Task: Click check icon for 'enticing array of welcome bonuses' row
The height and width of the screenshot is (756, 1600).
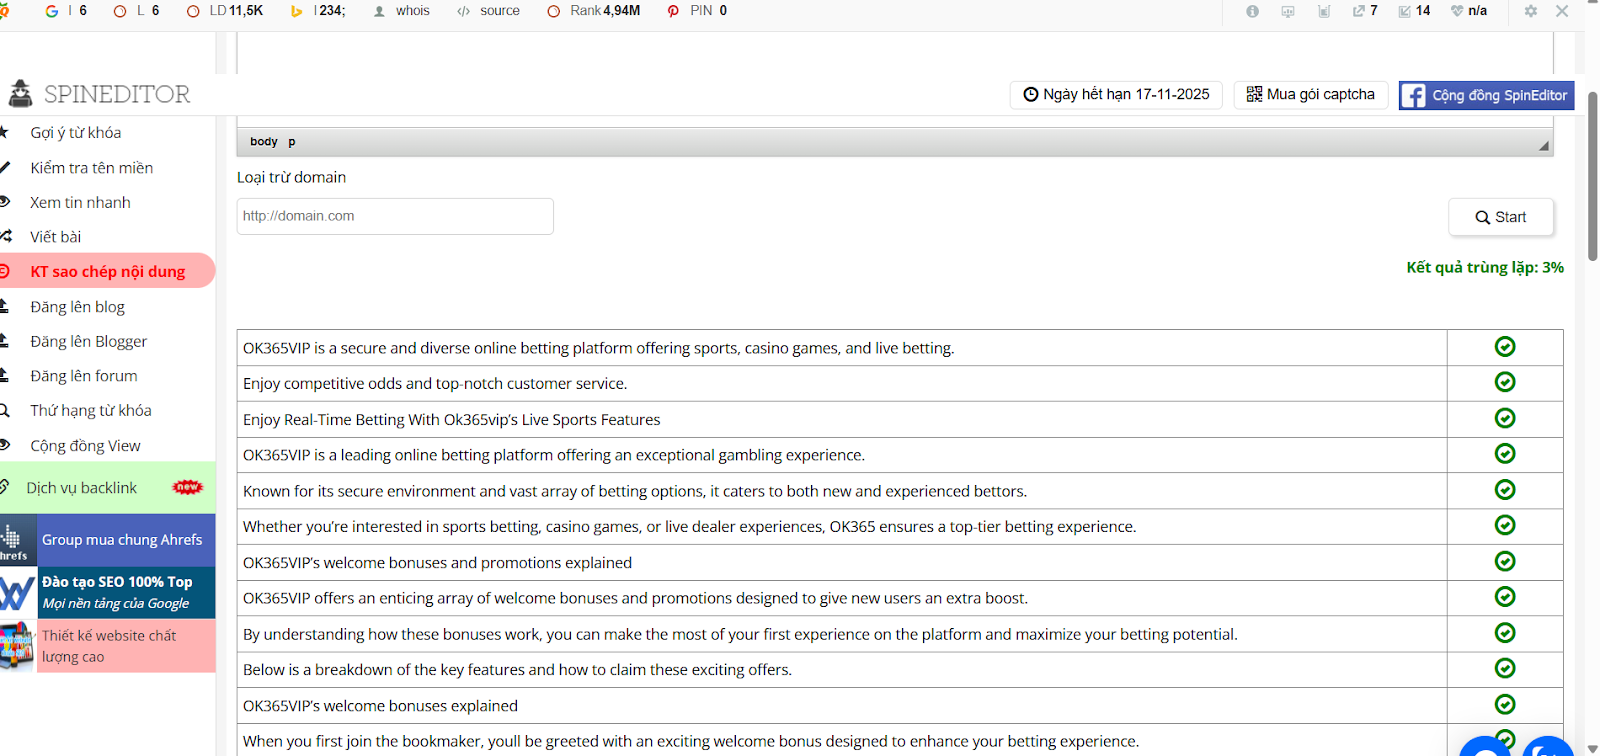Action: [x=1505, y=597]
